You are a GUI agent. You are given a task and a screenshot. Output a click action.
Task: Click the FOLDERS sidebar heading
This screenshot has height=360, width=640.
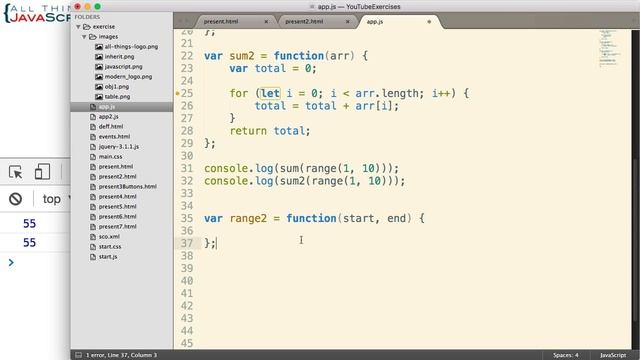click(87, 17)
